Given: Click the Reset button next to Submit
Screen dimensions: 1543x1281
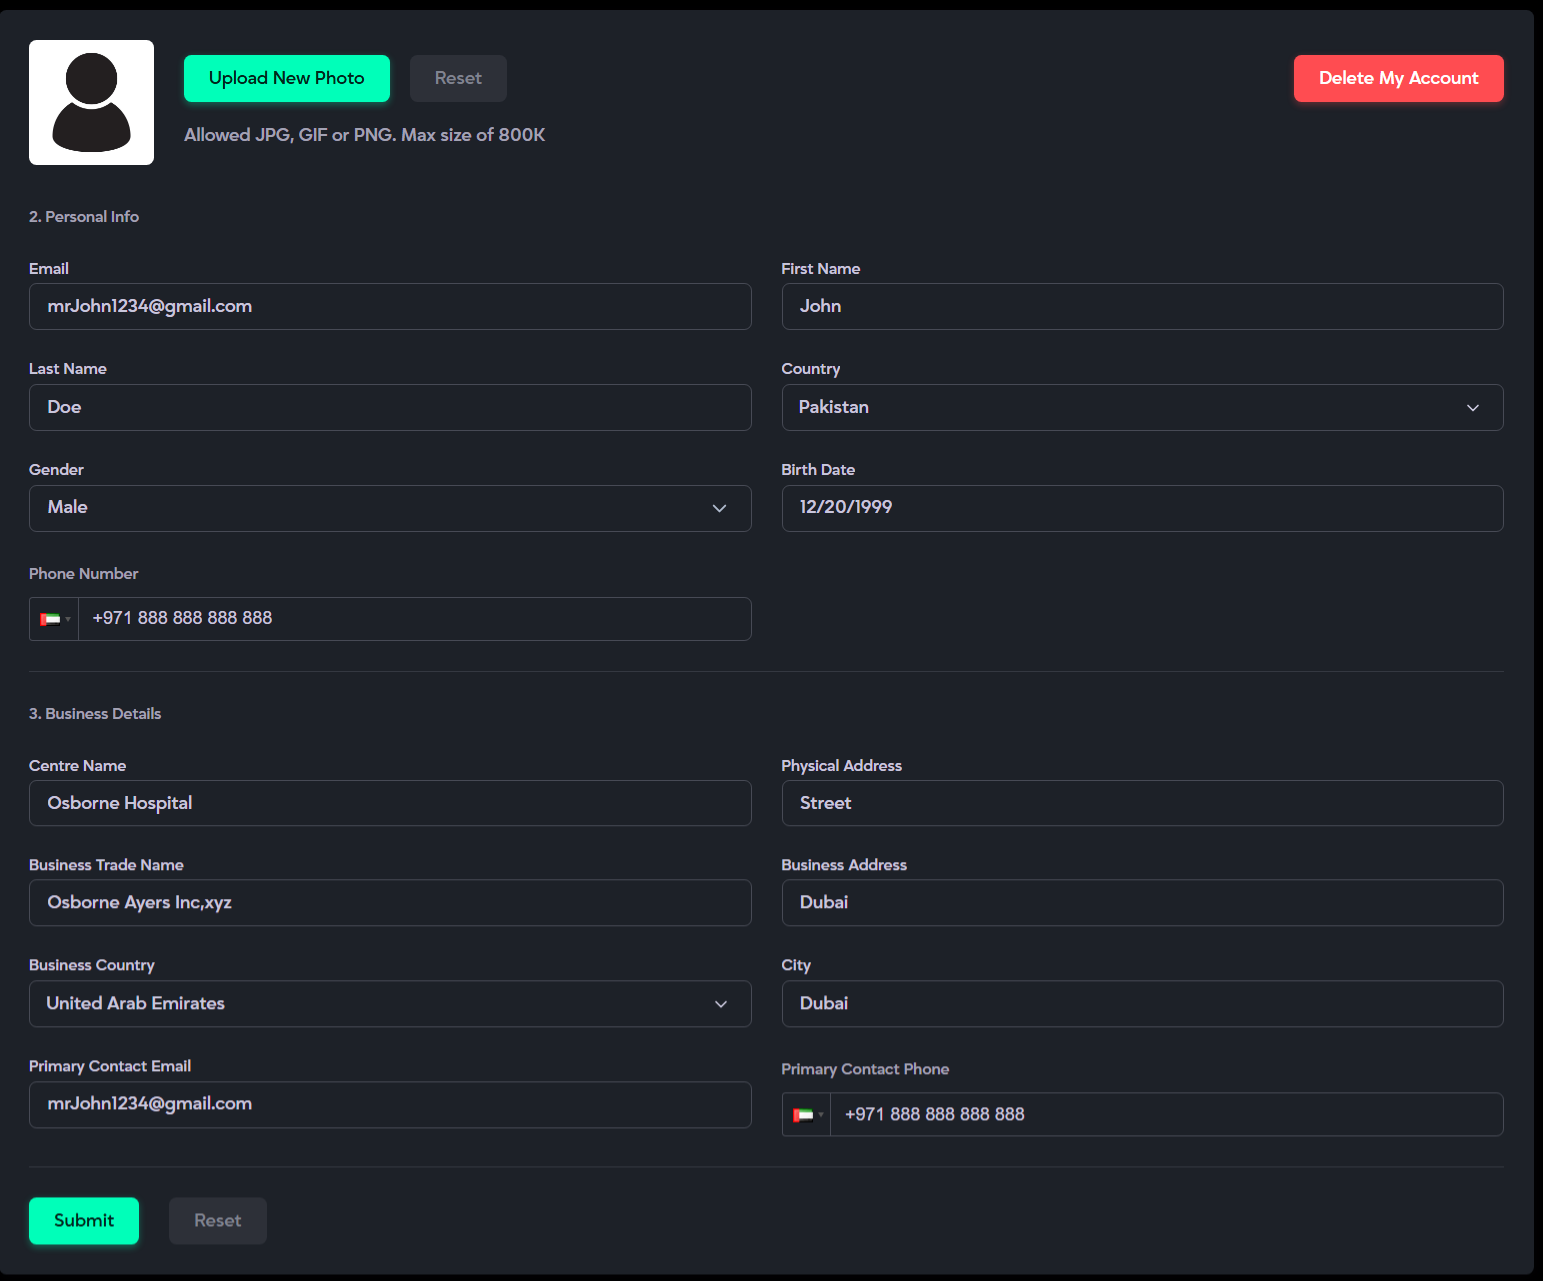Looking at the screenshot, I should click(217, 1221).
